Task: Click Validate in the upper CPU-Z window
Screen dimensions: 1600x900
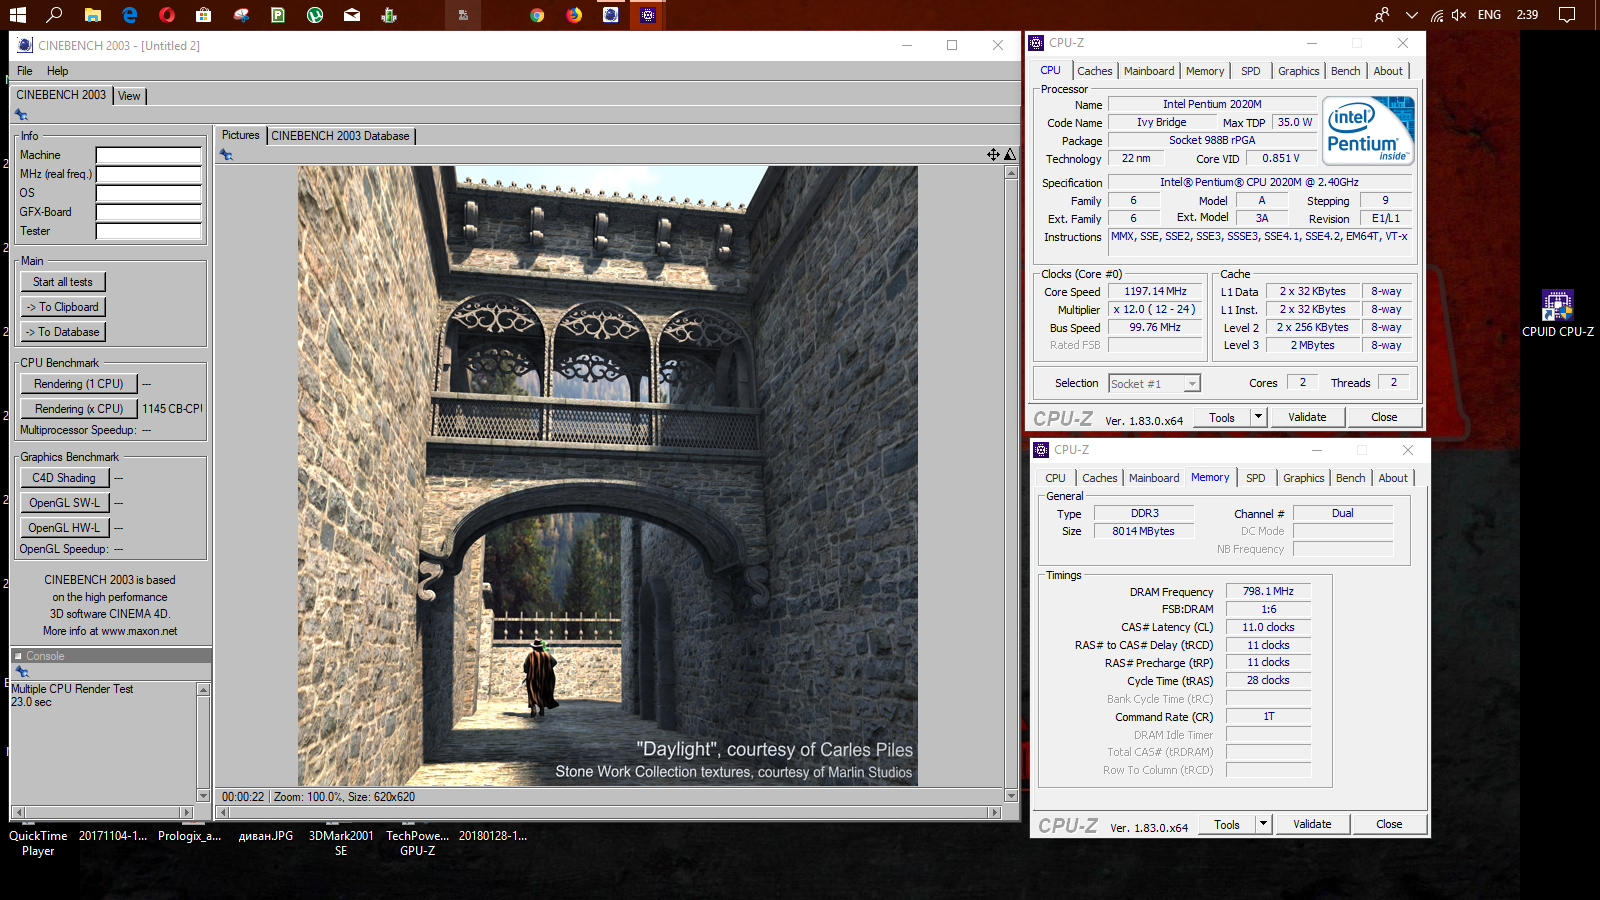Action: [1307, 417]
